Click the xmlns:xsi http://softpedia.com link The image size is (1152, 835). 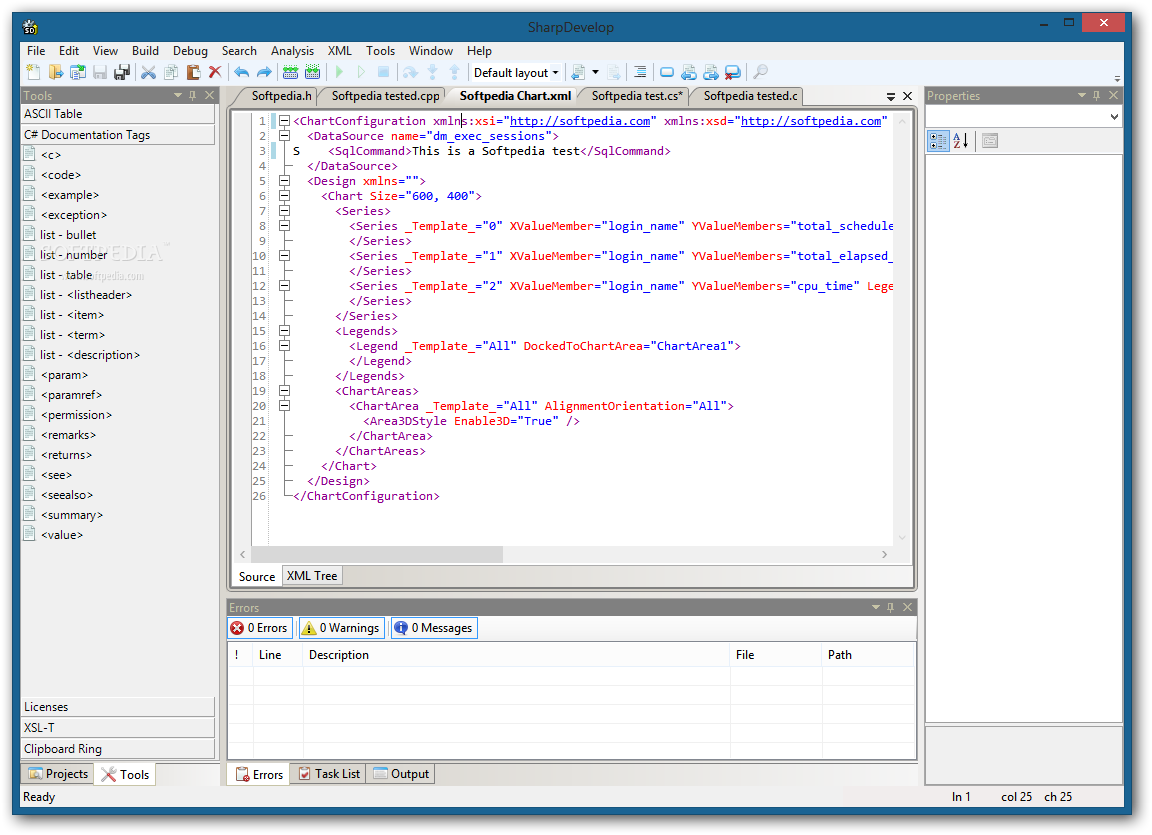coord(580,121)
